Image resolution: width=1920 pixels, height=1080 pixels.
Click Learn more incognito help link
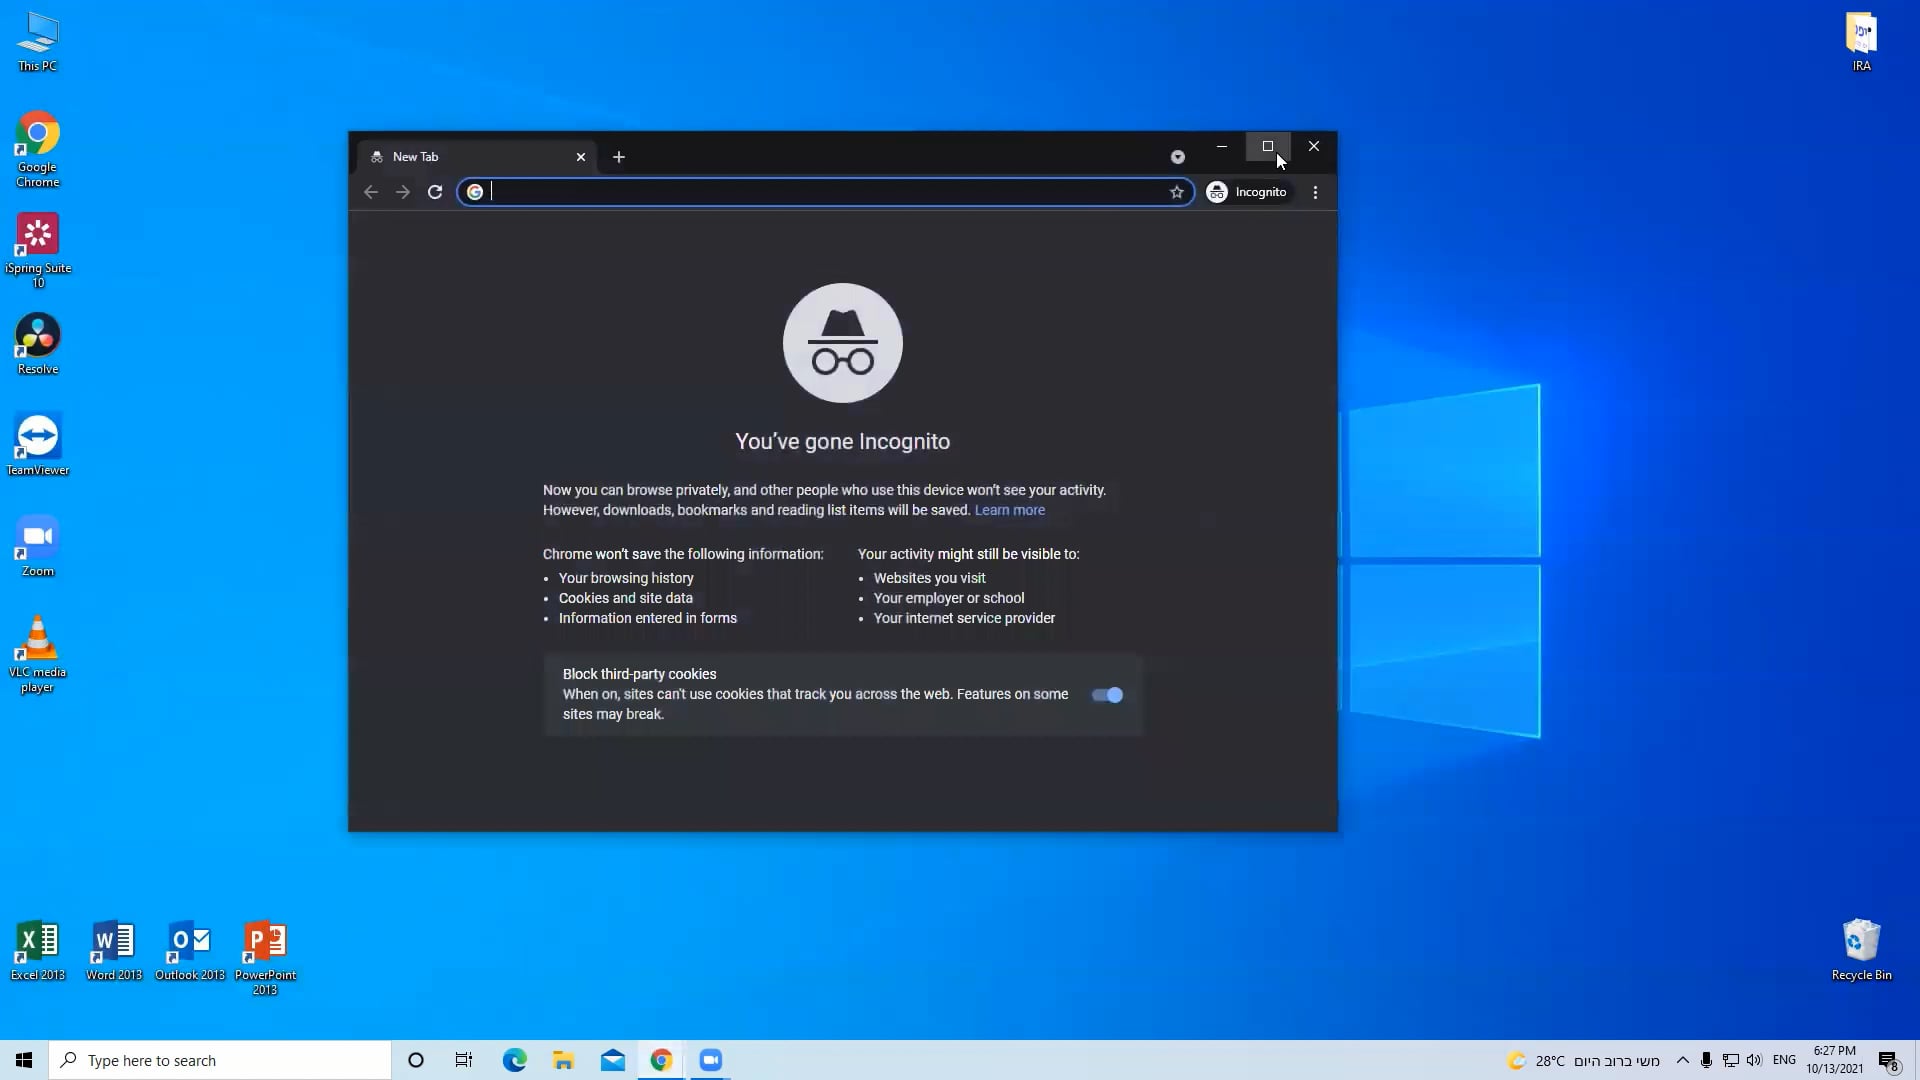[x=1010, y=510]
